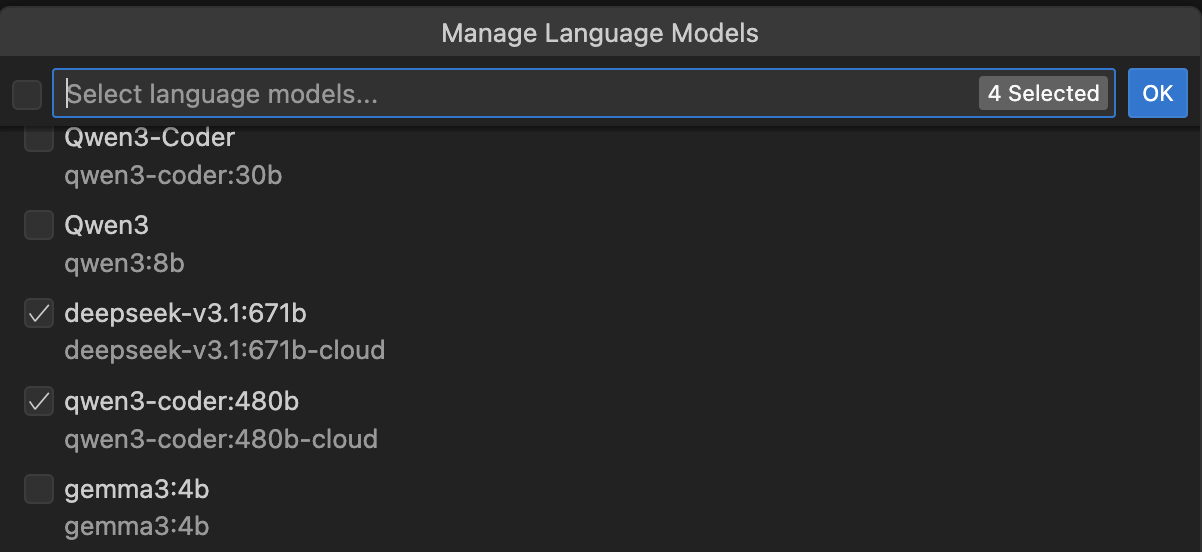The width and height of the screenshot is (1202, 552).
Task: Deselect the qwen3-coder:480b checkbox
Action: click(x=39, y=402)
